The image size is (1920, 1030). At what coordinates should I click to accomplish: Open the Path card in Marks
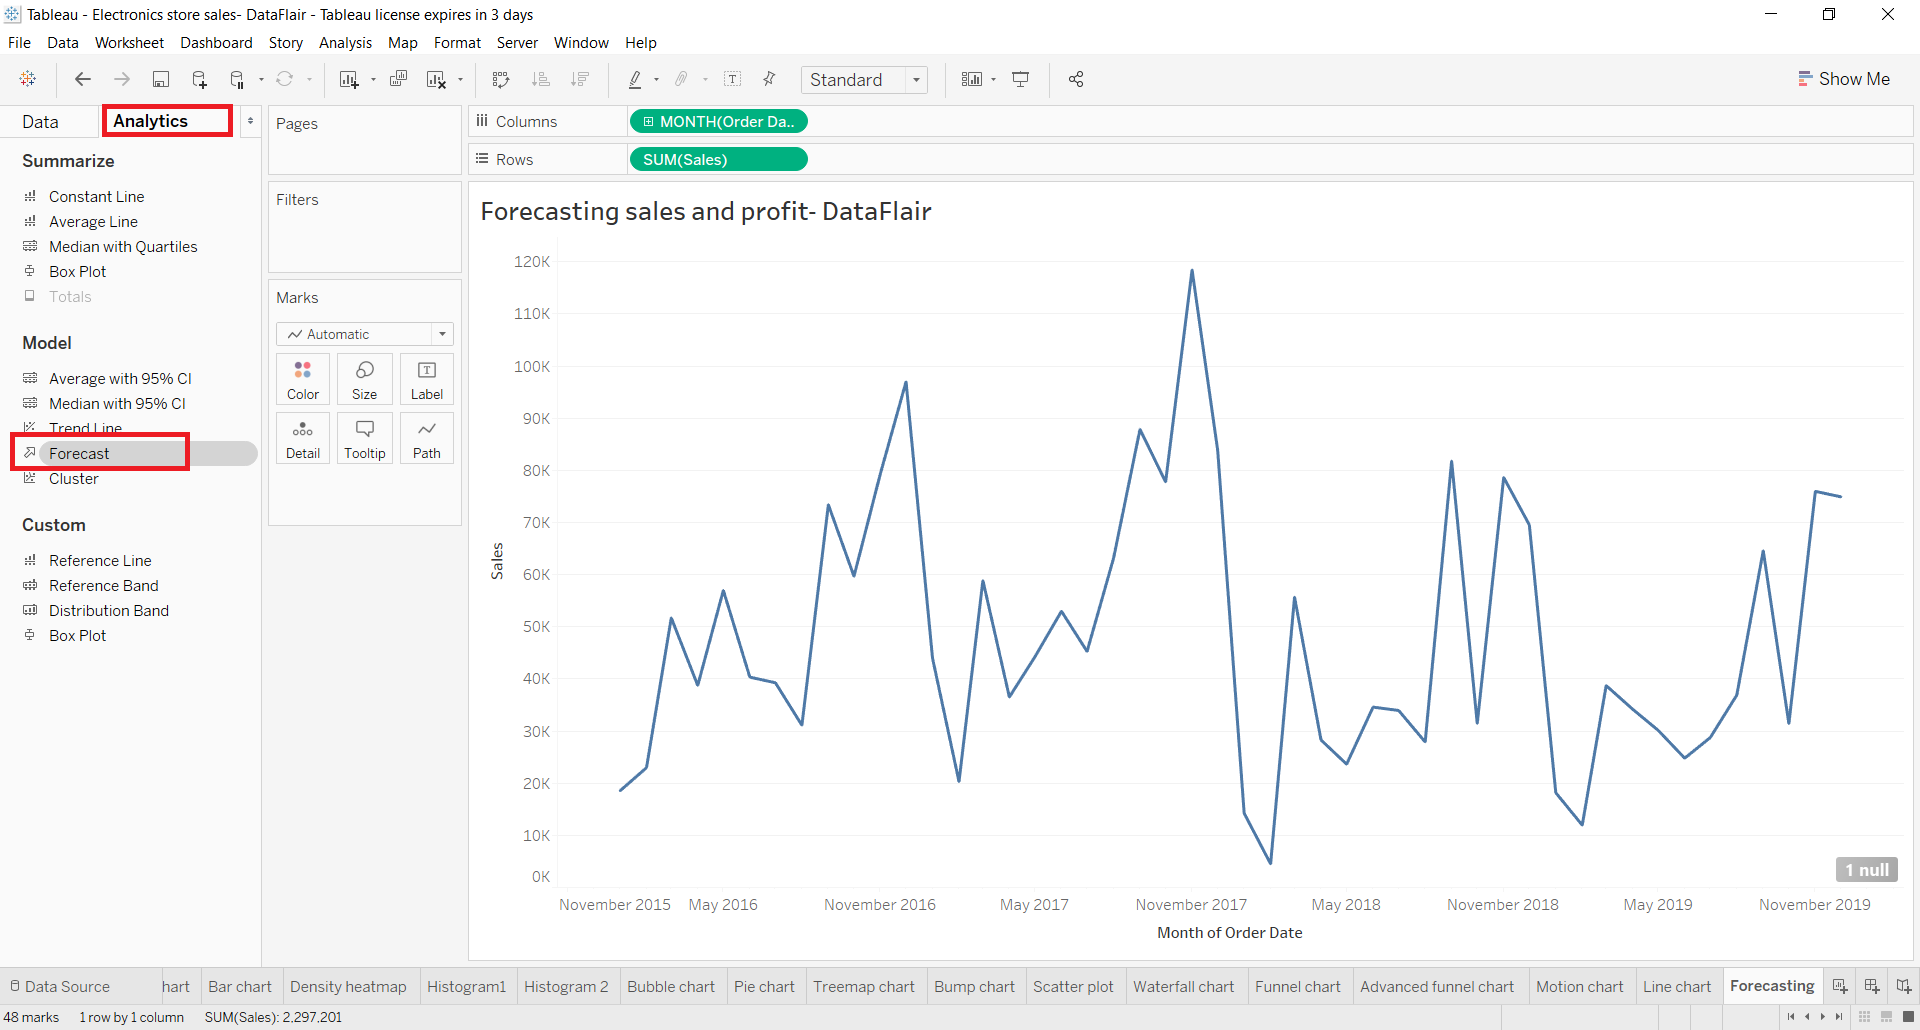(x=427, y=439)
